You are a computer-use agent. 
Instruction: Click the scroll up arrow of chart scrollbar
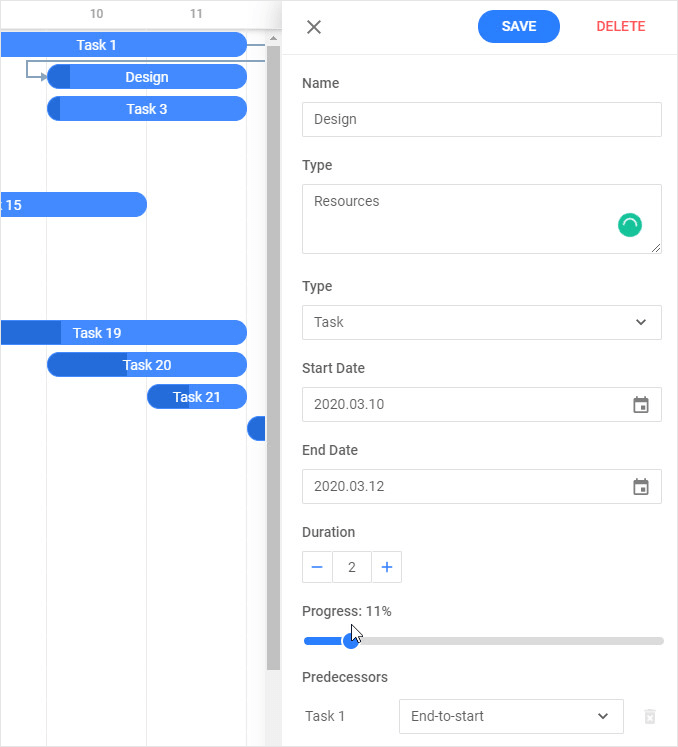[x=273, y=38]
